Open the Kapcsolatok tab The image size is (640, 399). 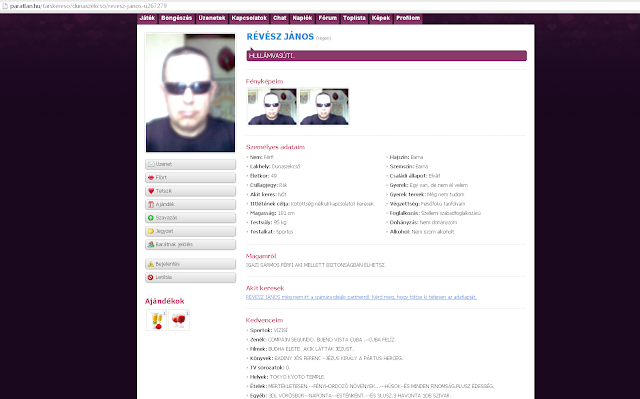[x=249, y=18]
